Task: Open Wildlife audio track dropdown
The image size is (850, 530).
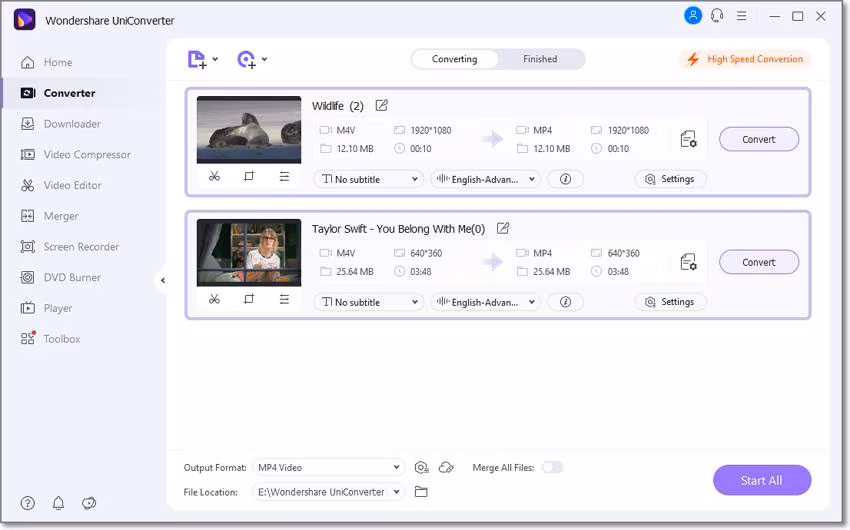Action: click(485, 179)
